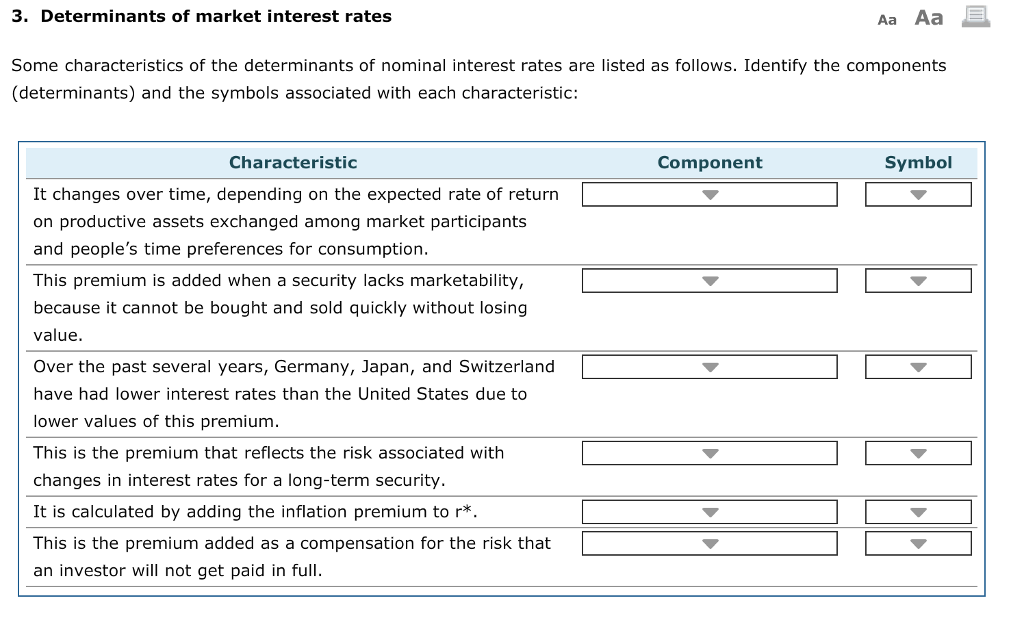Open the Symbol dropdown in the Germany, Japan, Switzerland row
Viewport: 1024px width, 620px height.
point(917,366)
